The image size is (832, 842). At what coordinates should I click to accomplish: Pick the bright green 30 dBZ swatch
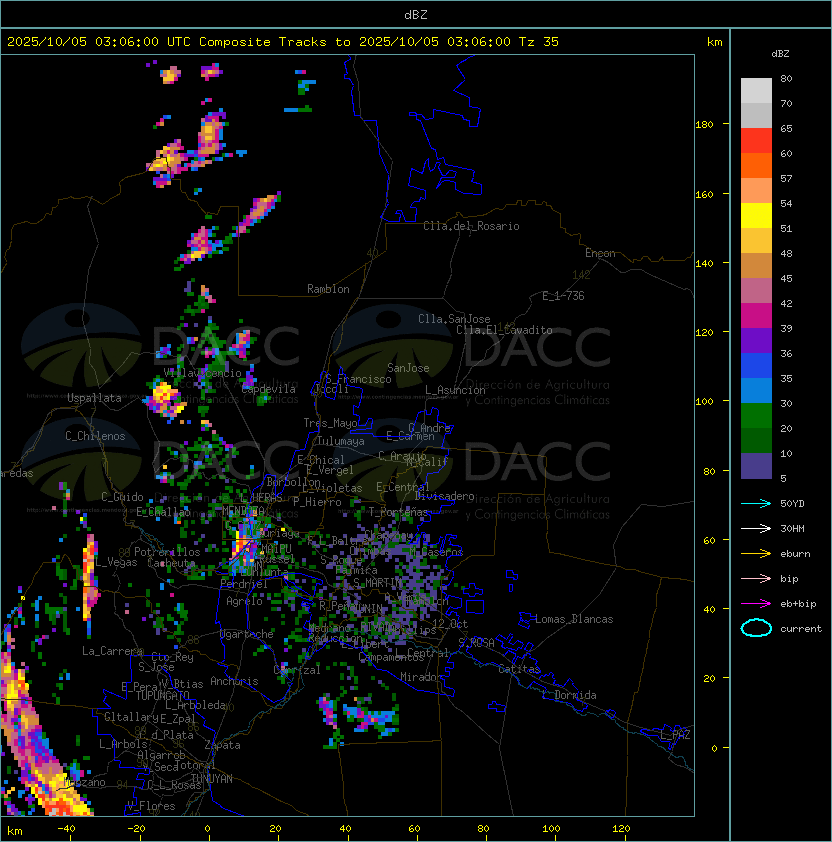point(756,416)
